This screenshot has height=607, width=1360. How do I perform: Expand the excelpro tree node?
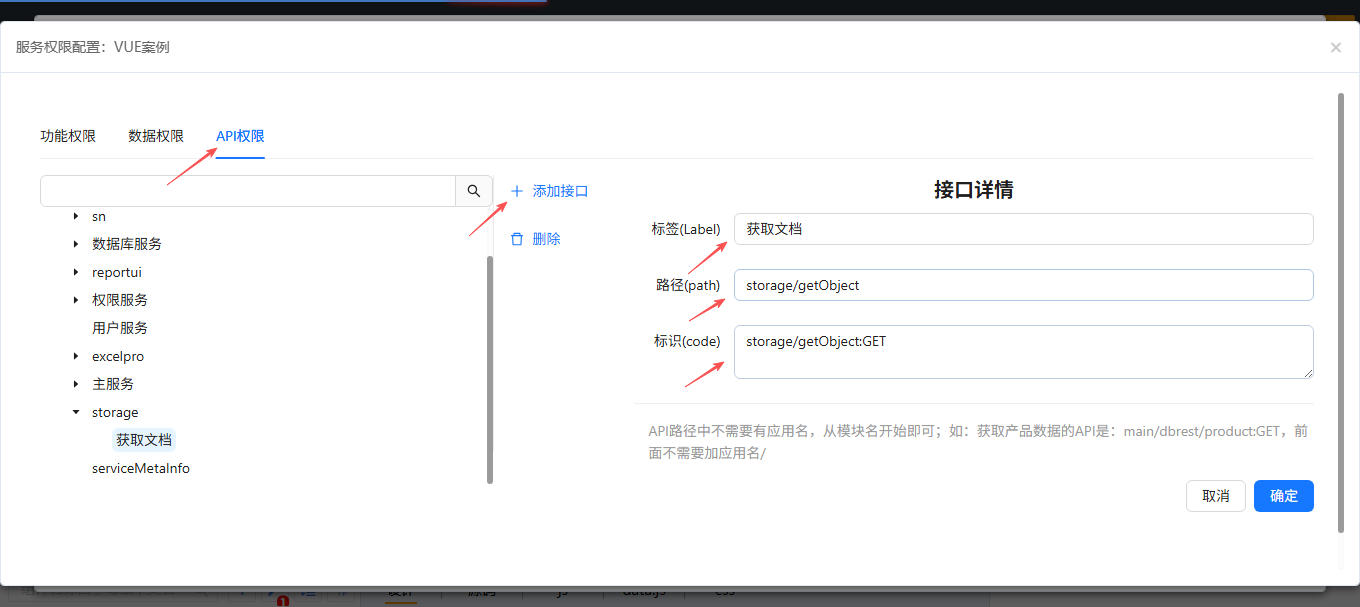click(x=76, y=356)
